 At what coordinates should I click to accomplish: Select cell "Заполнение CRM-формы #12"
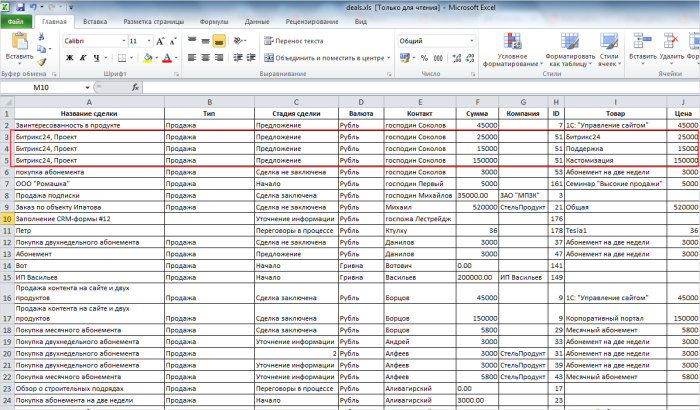tap(89, 219)
